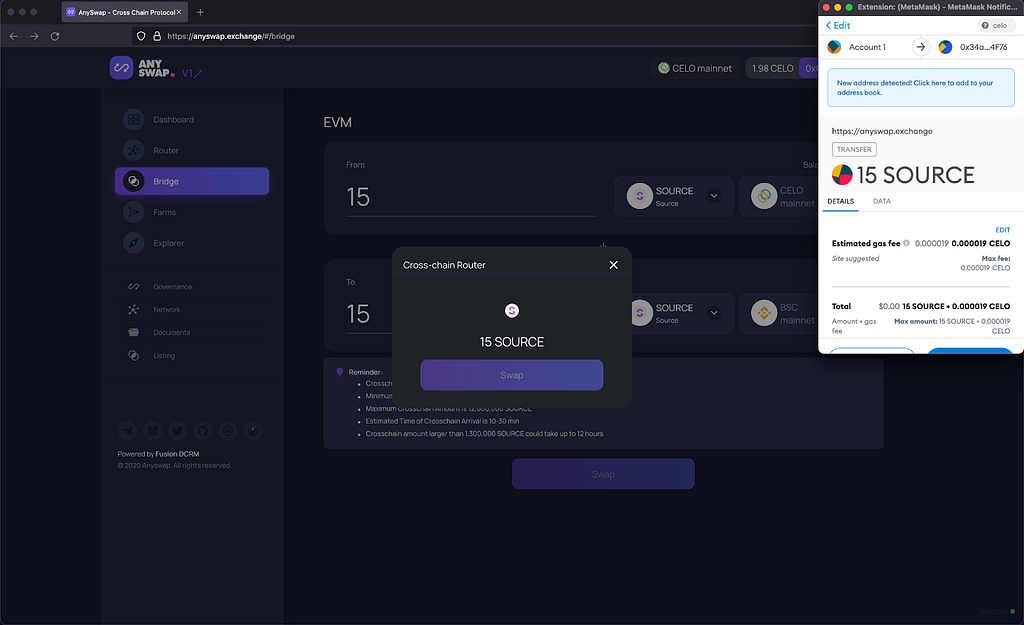
Task: Open the Documents link
Action: [172, 332]
